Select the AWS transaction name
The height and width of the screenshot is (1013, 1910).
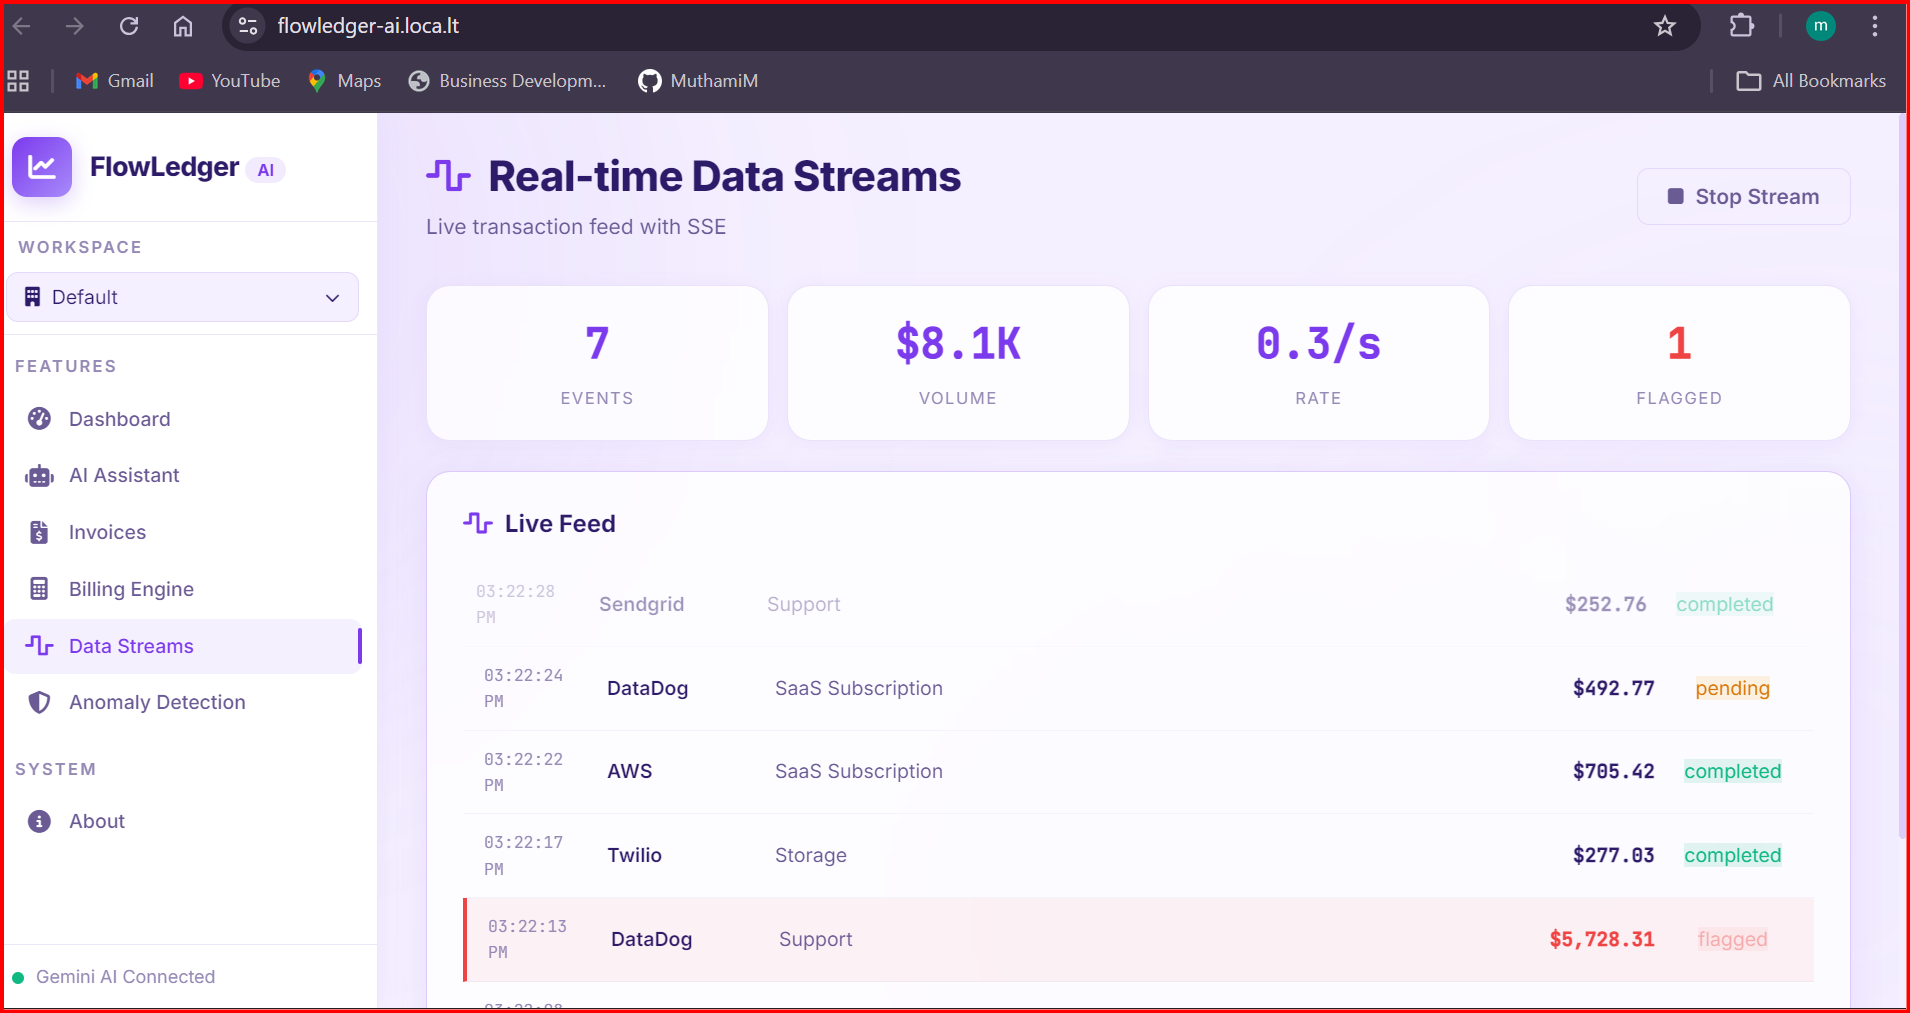(x=630, y=771)
